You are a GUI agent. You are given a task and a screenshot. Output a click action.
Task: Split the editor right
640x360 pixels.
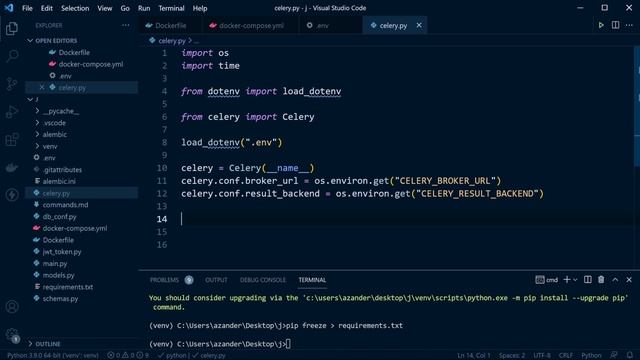point(615,25)
